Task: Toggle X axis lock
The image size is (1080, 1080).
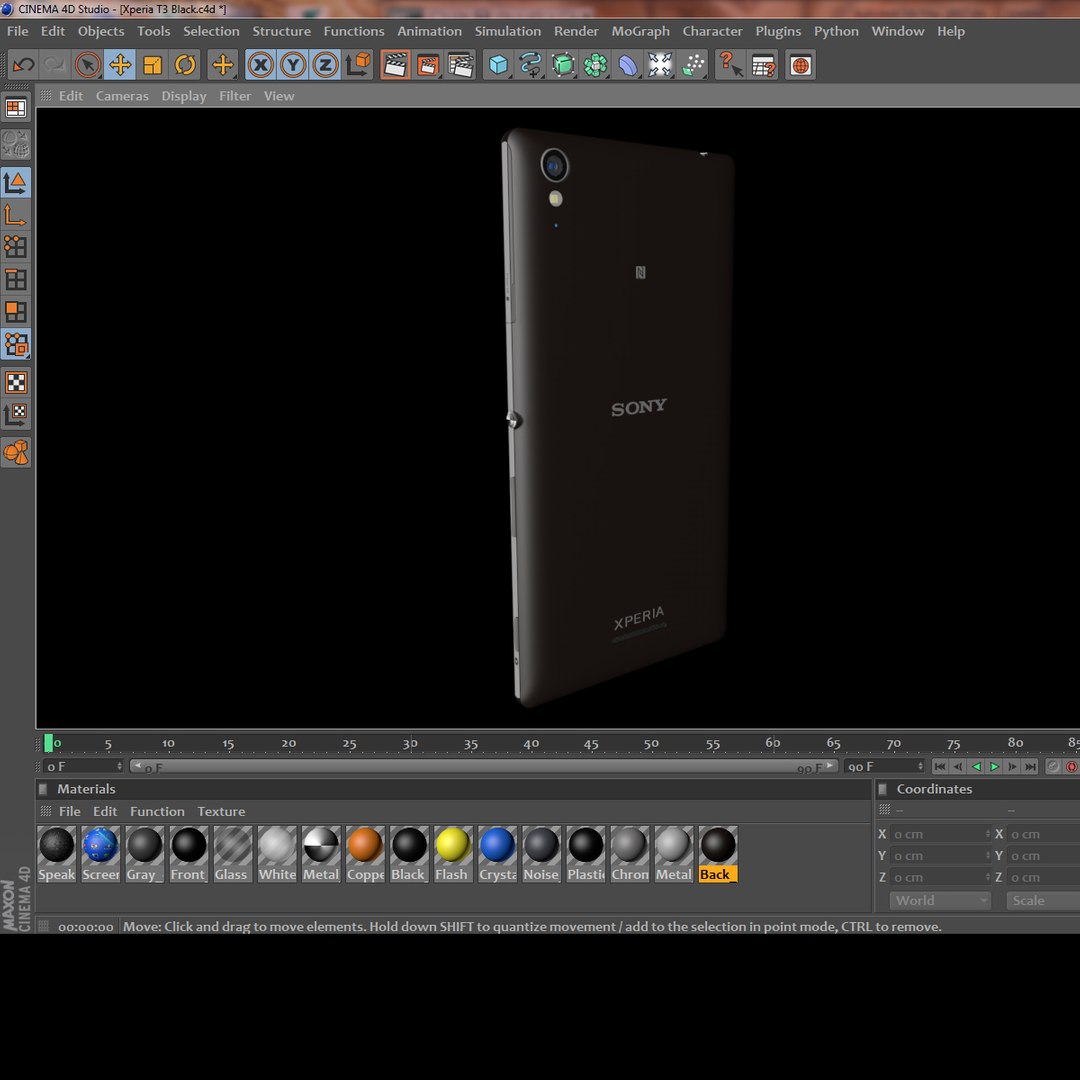Action: click(x=260, y=65)
